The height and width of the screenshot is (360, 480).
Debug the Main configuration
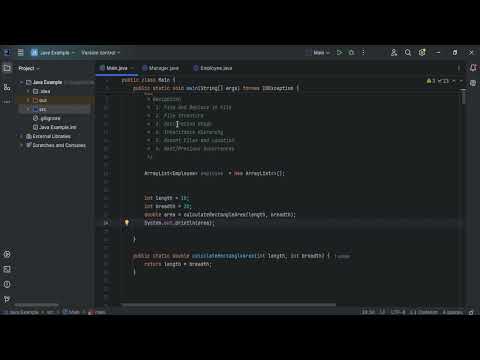click(x=351, y=52)
